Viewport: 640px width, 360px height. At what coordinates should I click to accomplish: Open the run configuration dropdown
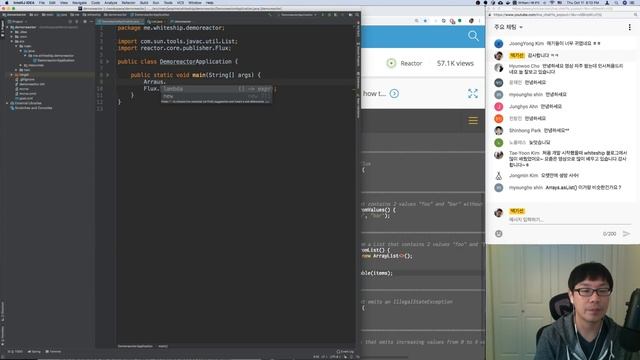(x=298, y=15)
